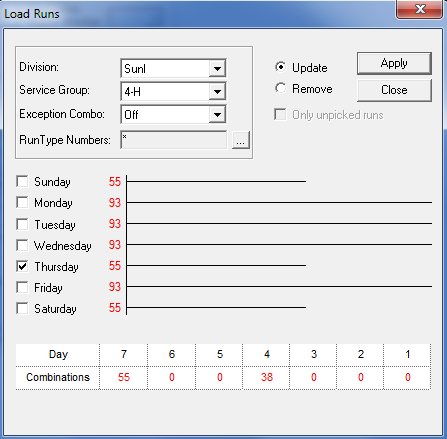Select the Update radio button

click(x=280, y=67)
